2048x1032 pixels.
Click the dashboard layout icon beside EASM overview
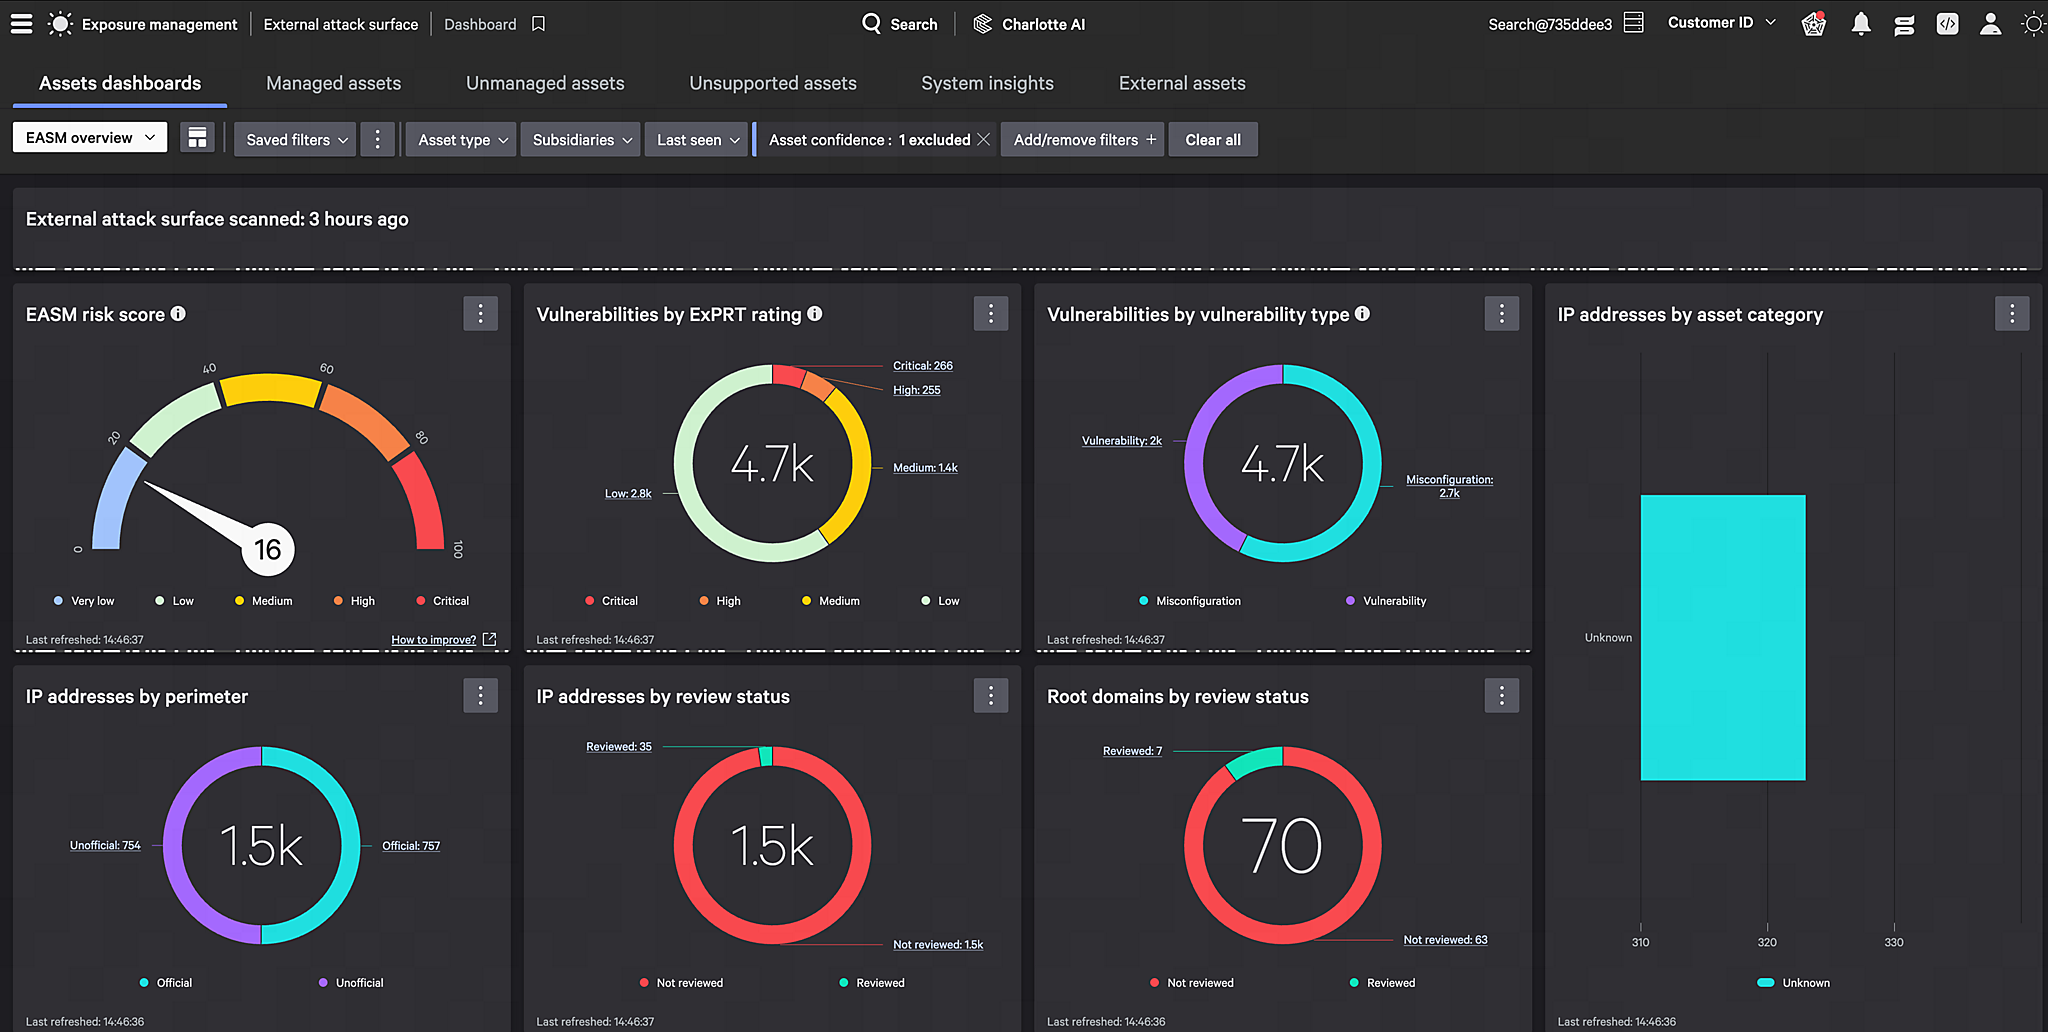(x=197, y=138)
